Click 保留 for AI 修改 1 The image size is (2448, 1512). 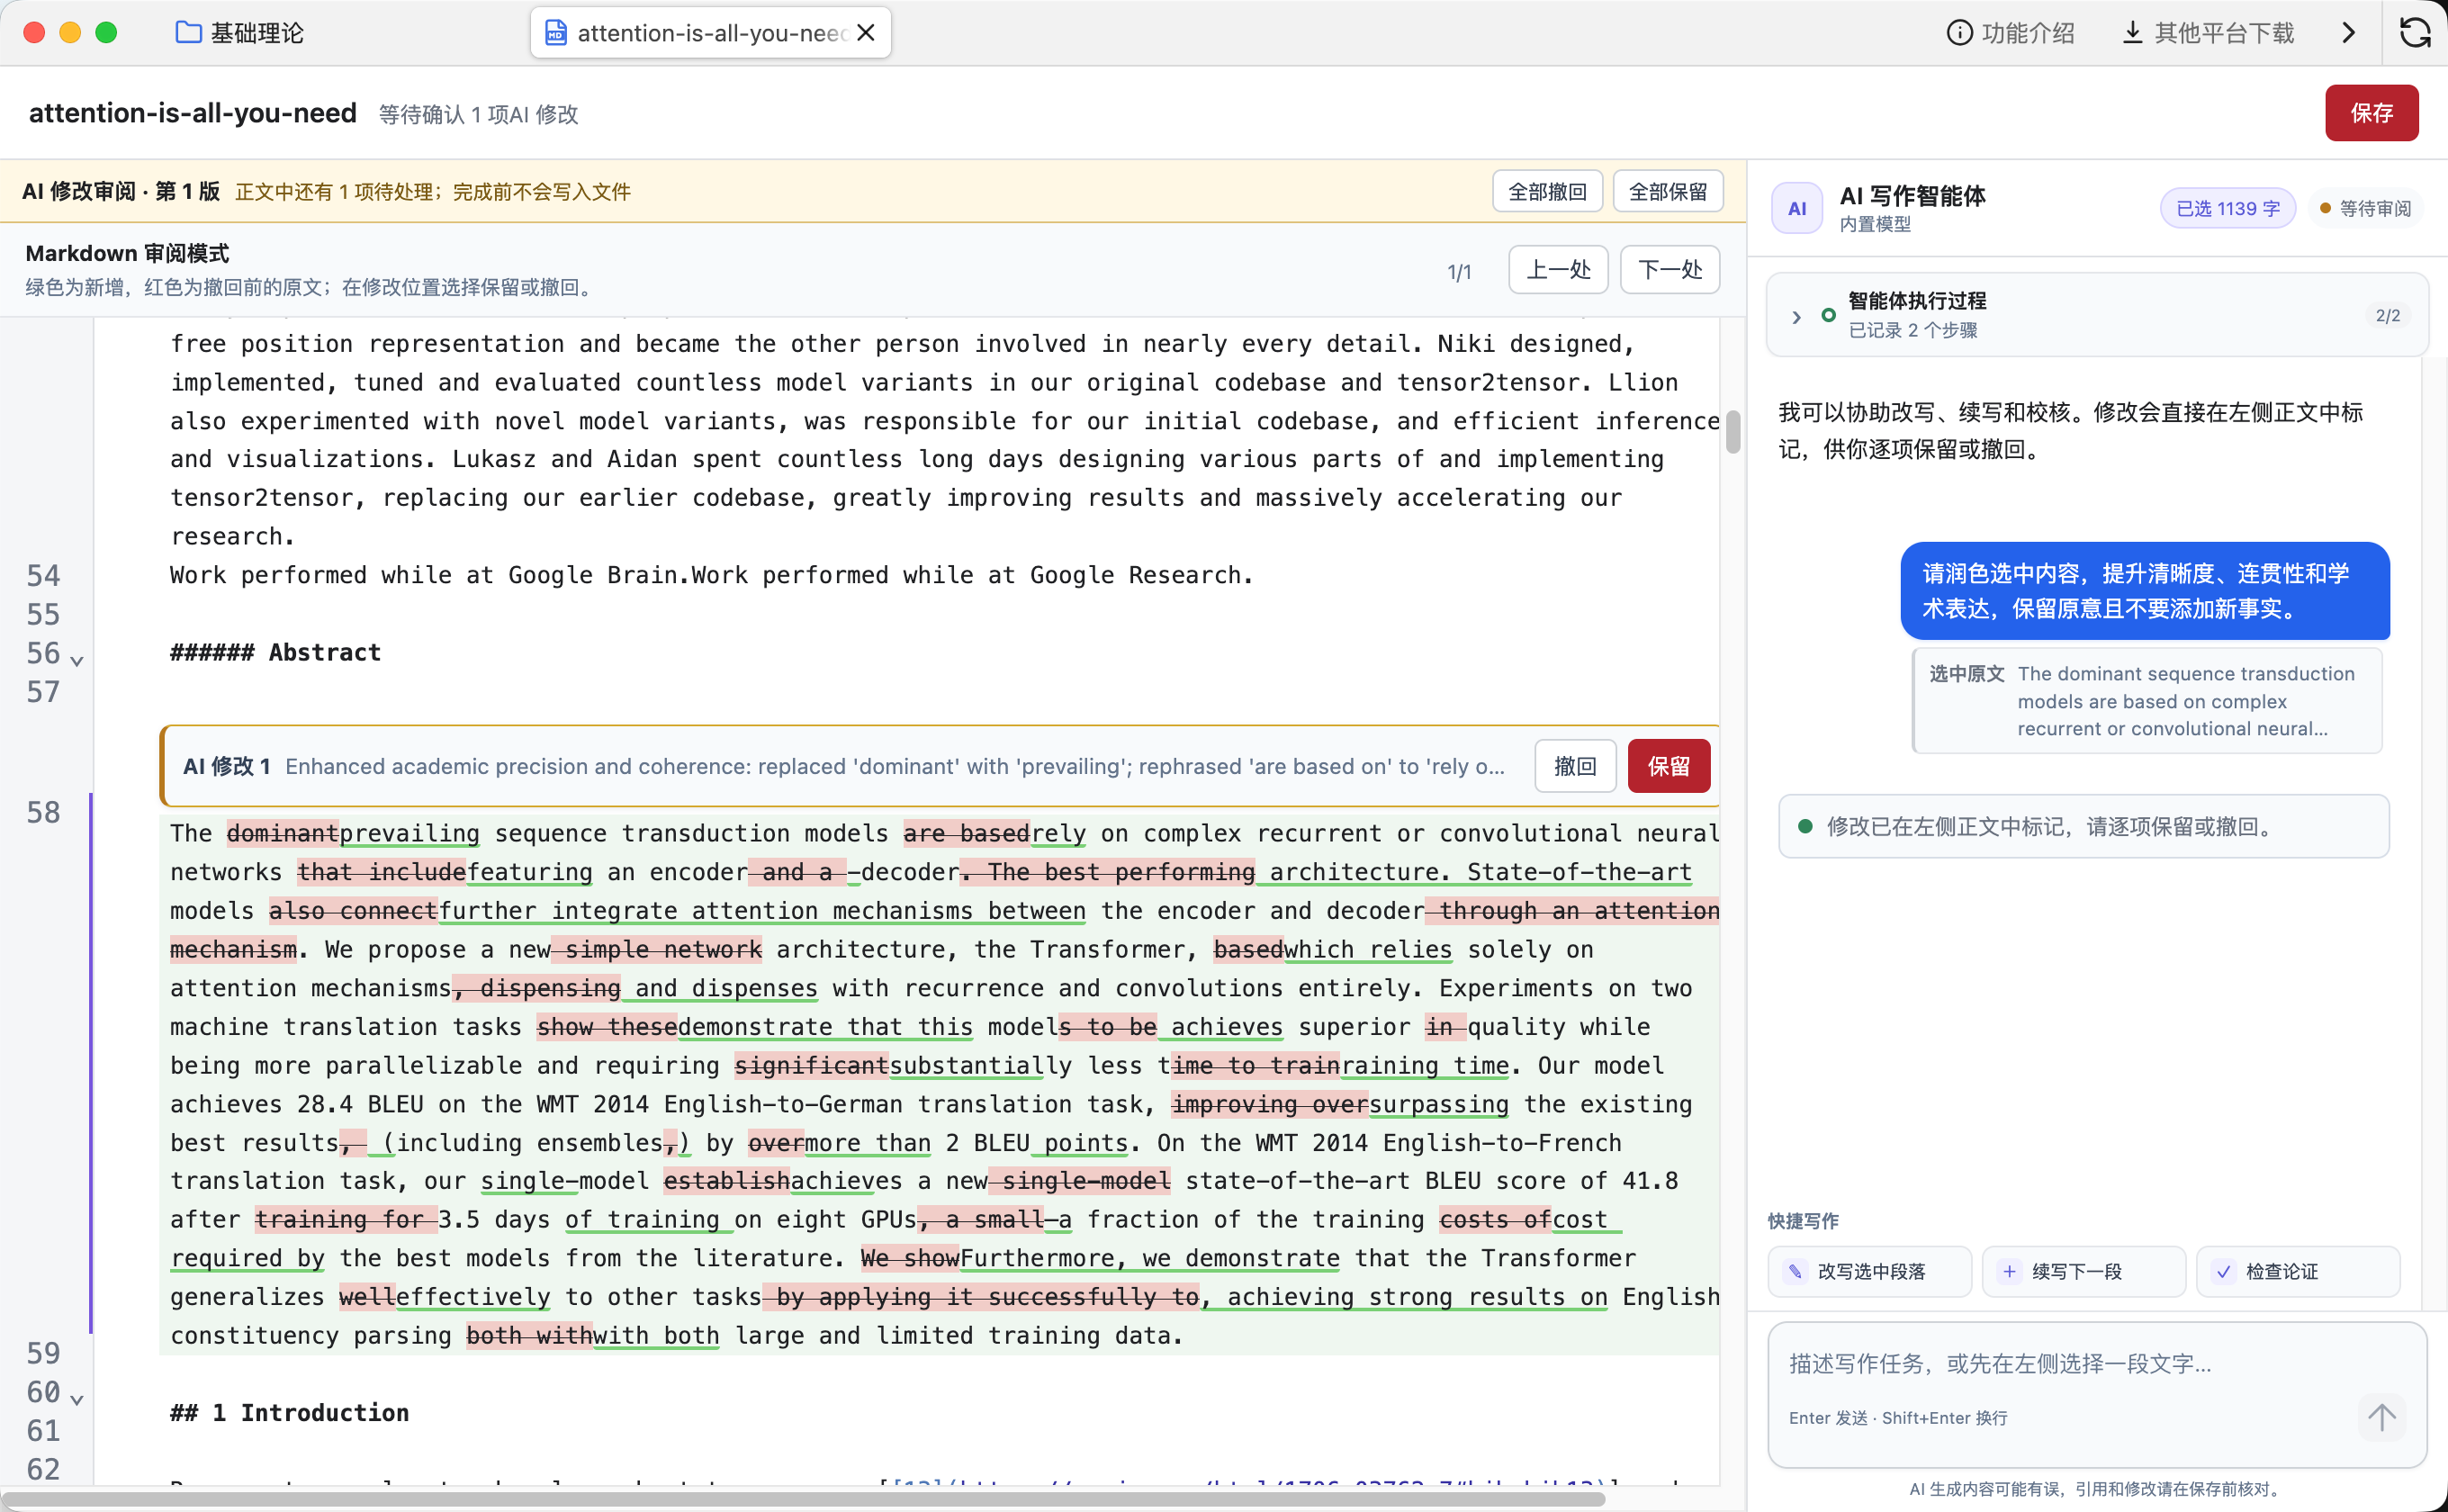[1668, 766]
